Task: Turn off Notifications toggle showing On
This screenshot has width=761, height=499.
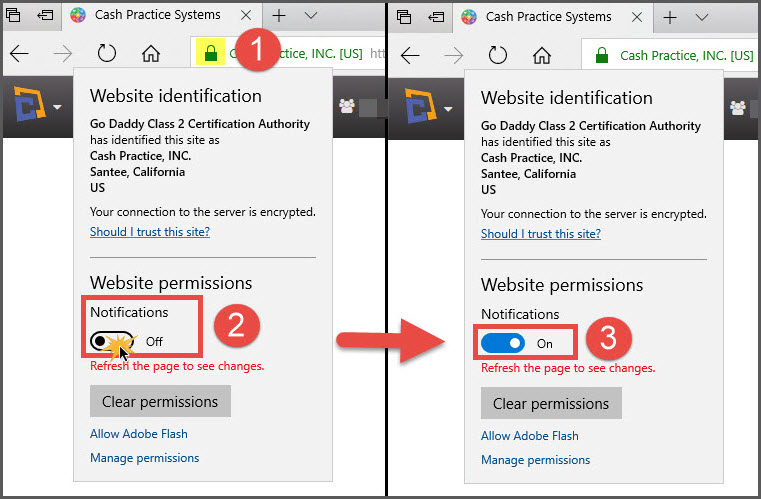Action: (503, 343)
